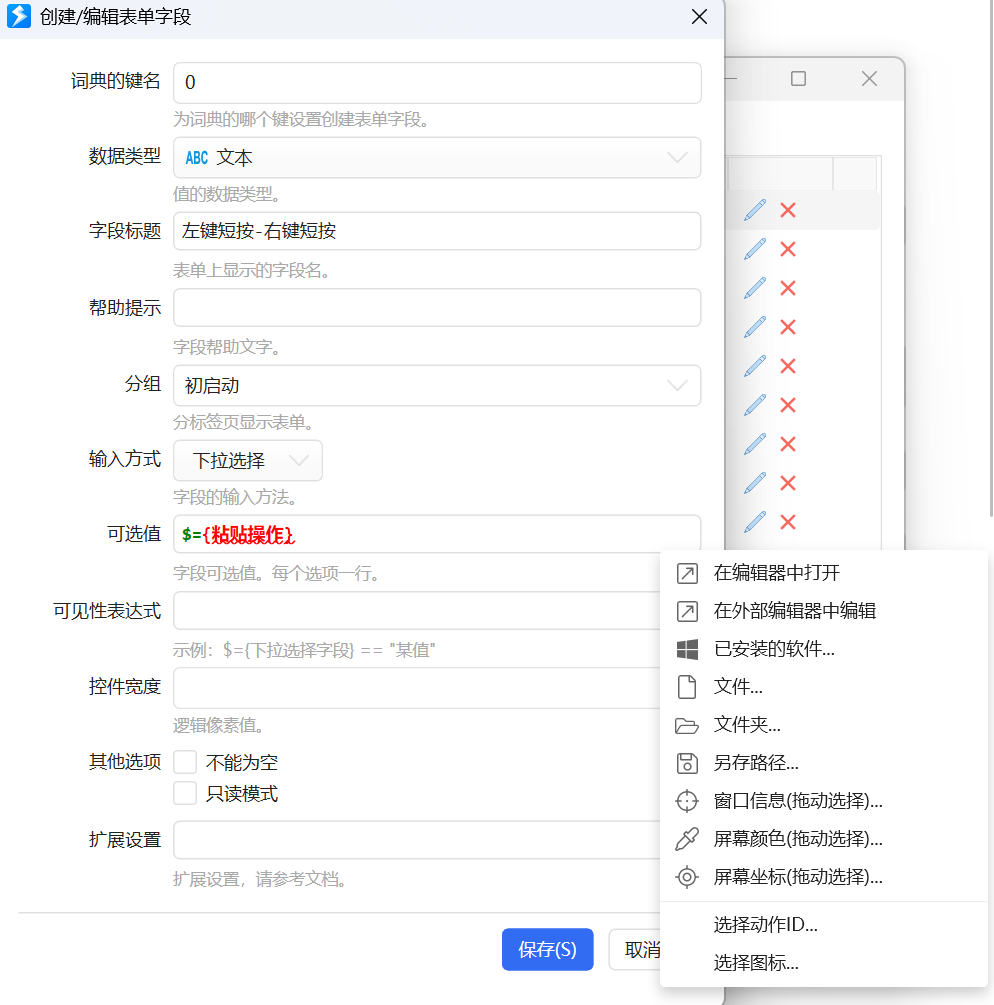Click 窗口信息(拖动选择)... menu entry
The height and width of the screenshot is (1005, 994).
point(824,801)
